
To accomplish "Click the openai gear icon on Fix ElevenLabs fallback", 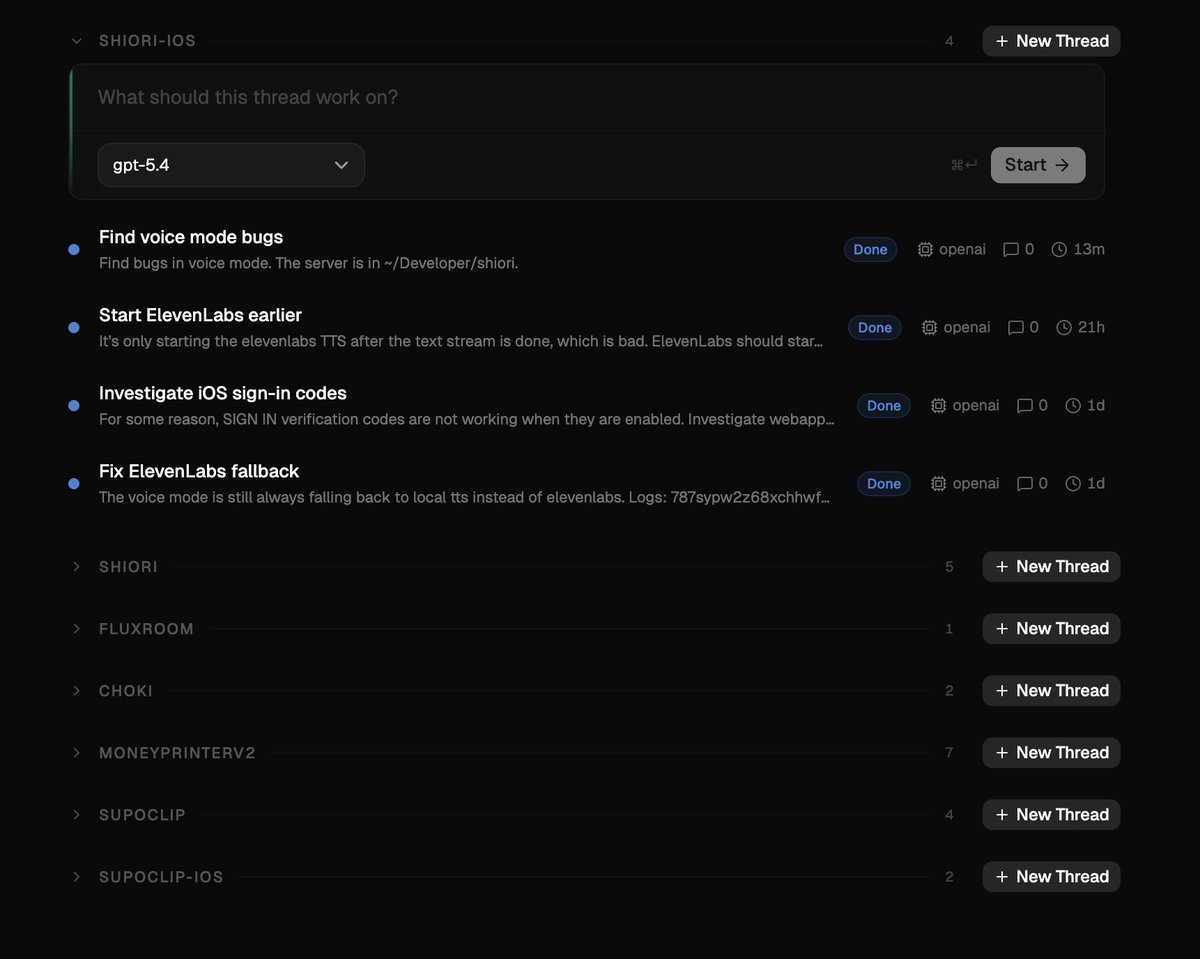I will 937,483.
